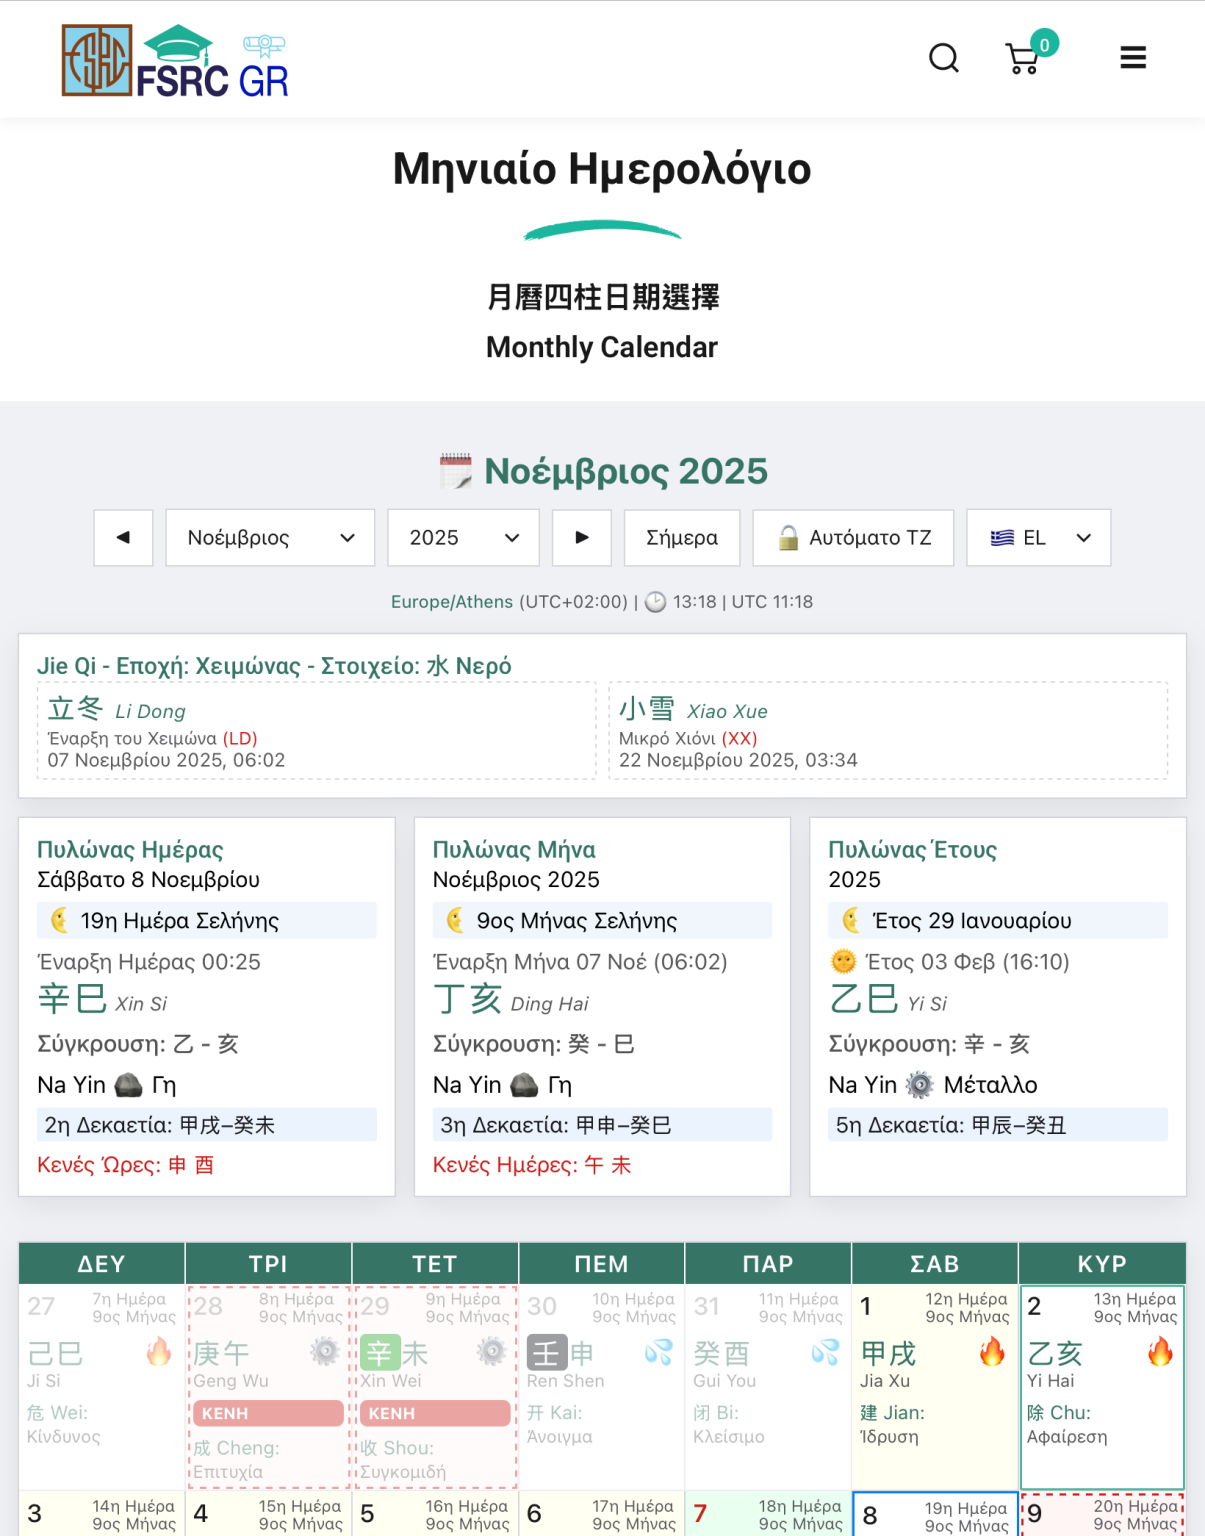Click the fire icon on November 1

coord(991,1352)
